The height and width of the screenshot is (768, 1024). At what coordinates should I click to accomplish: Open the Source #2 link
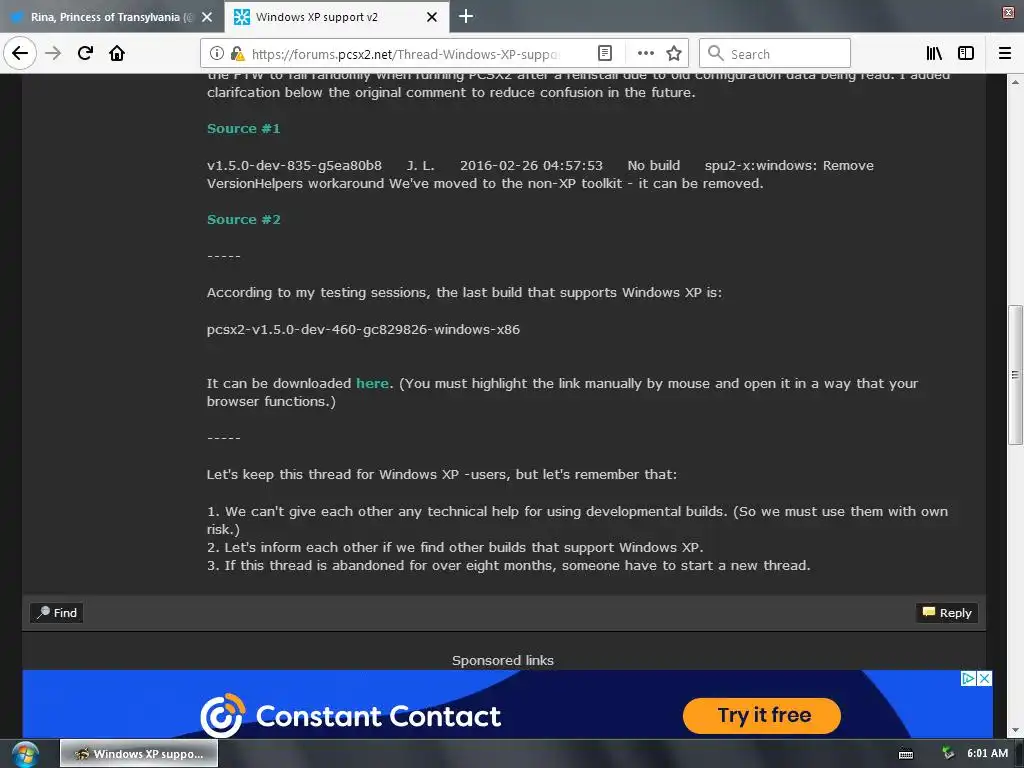coord(244,219)
